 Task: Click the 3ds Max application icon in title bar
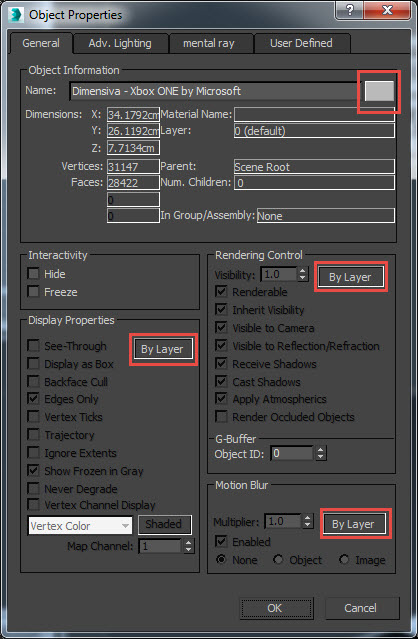coord(15,14)
